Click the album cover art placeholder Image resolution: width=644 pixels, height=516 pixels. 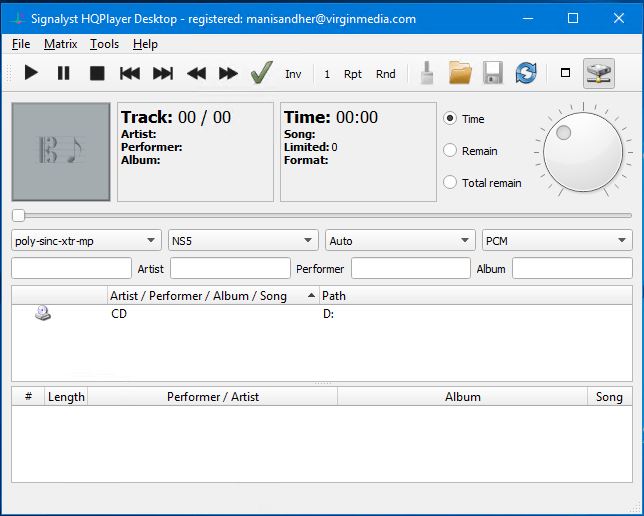[x=61, y=152]
